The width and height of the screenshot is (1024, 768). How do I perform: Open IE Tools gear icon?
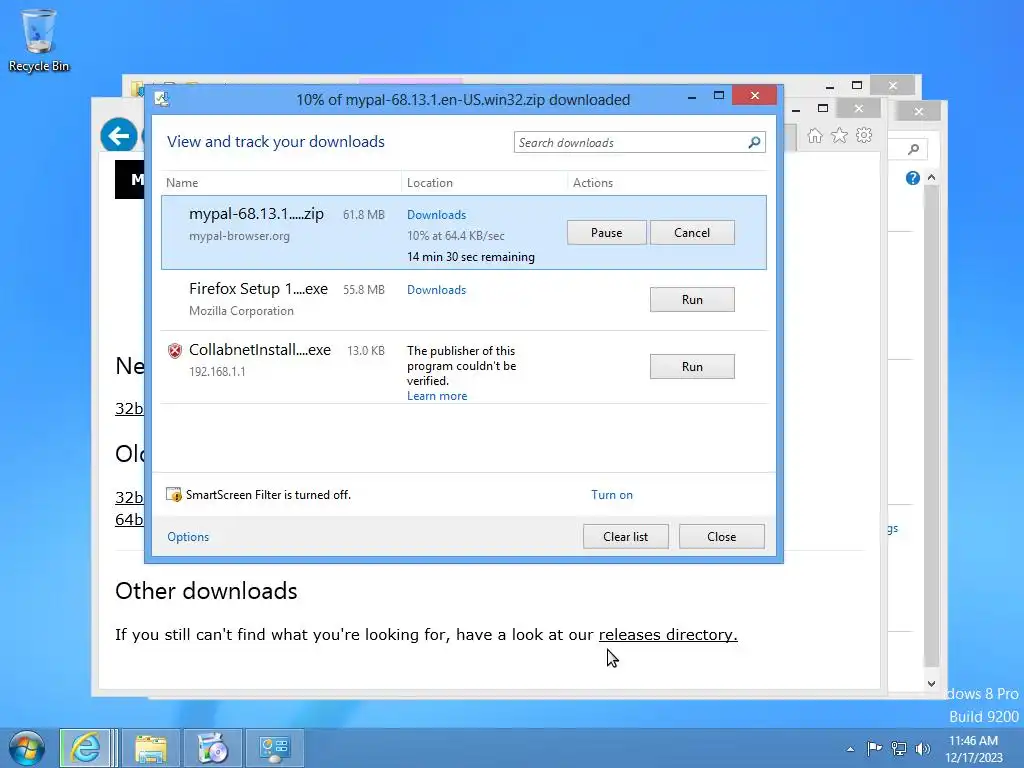pos(864,135)
